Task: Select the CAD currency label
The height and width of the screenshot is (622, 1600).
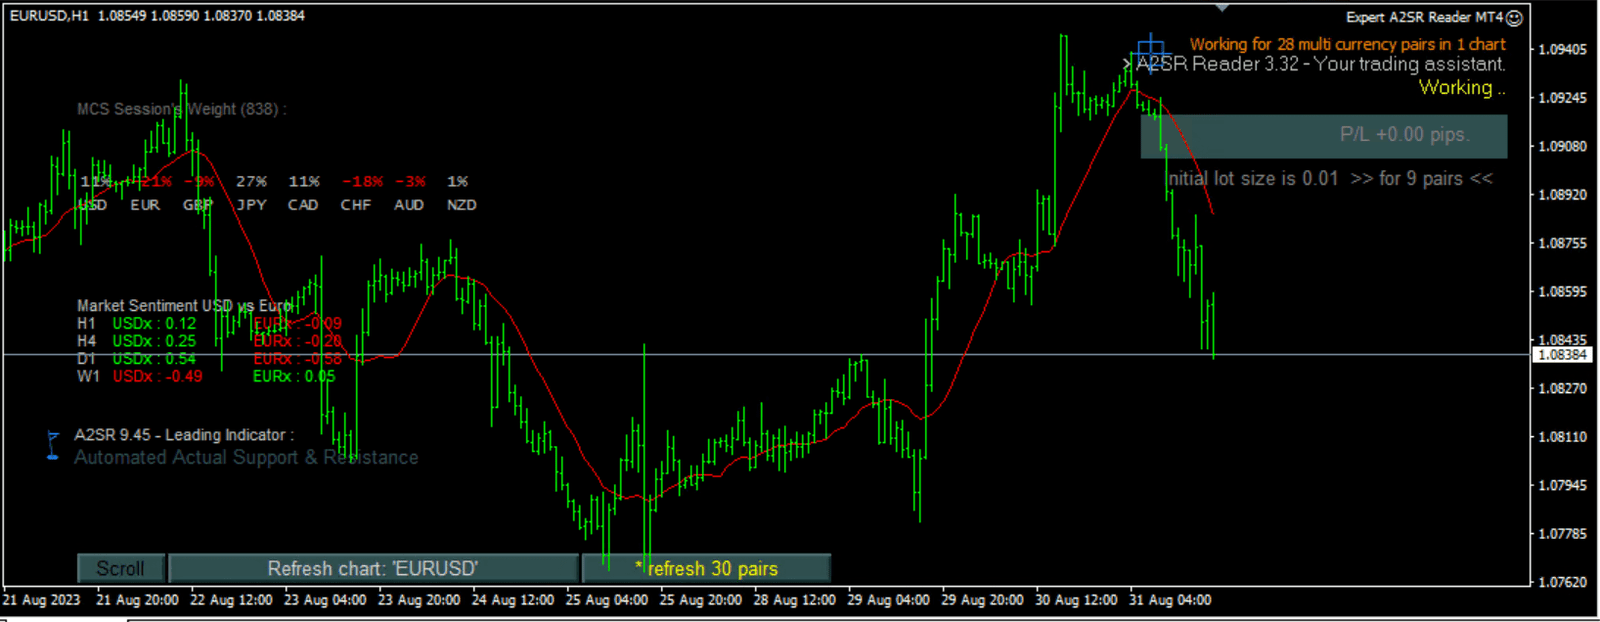Action: click(x=303, y=205)
